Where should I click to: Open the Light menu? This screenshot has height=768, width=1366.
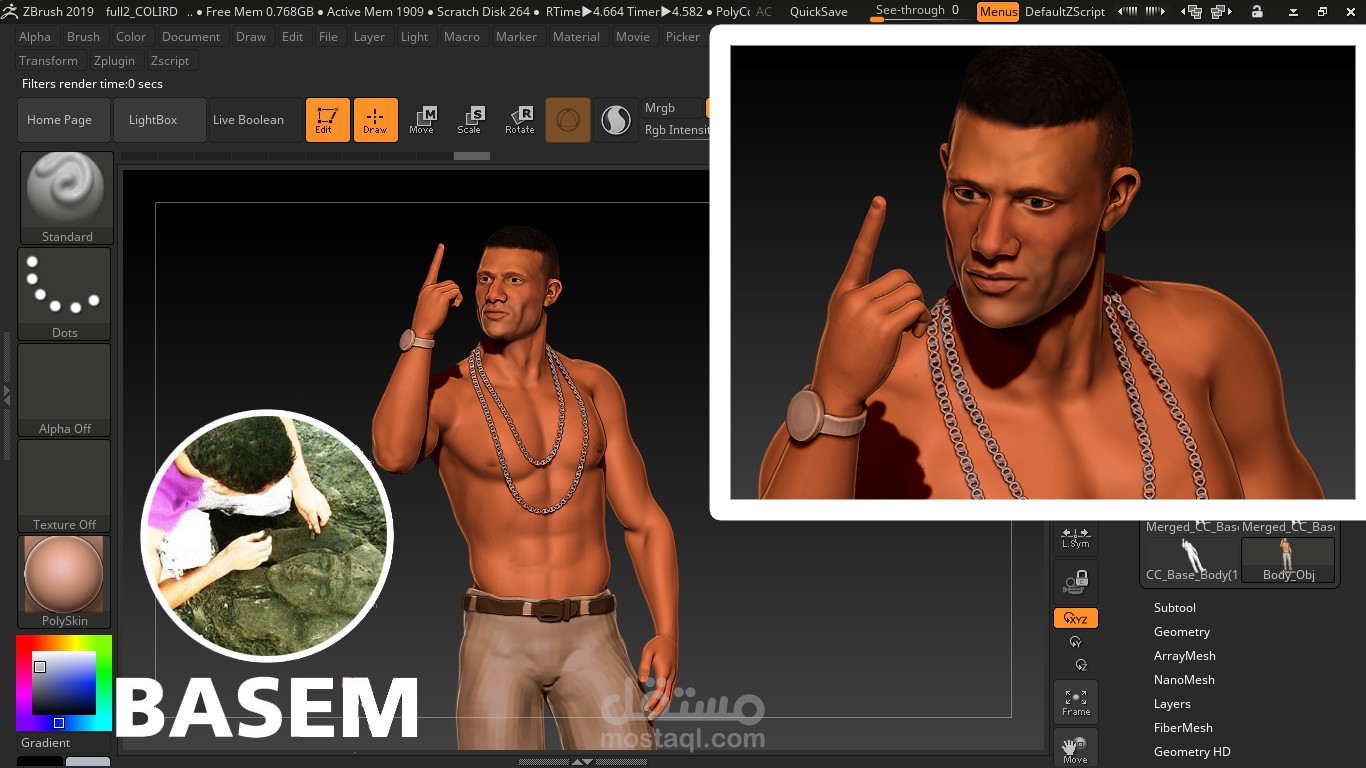(414, 37)
